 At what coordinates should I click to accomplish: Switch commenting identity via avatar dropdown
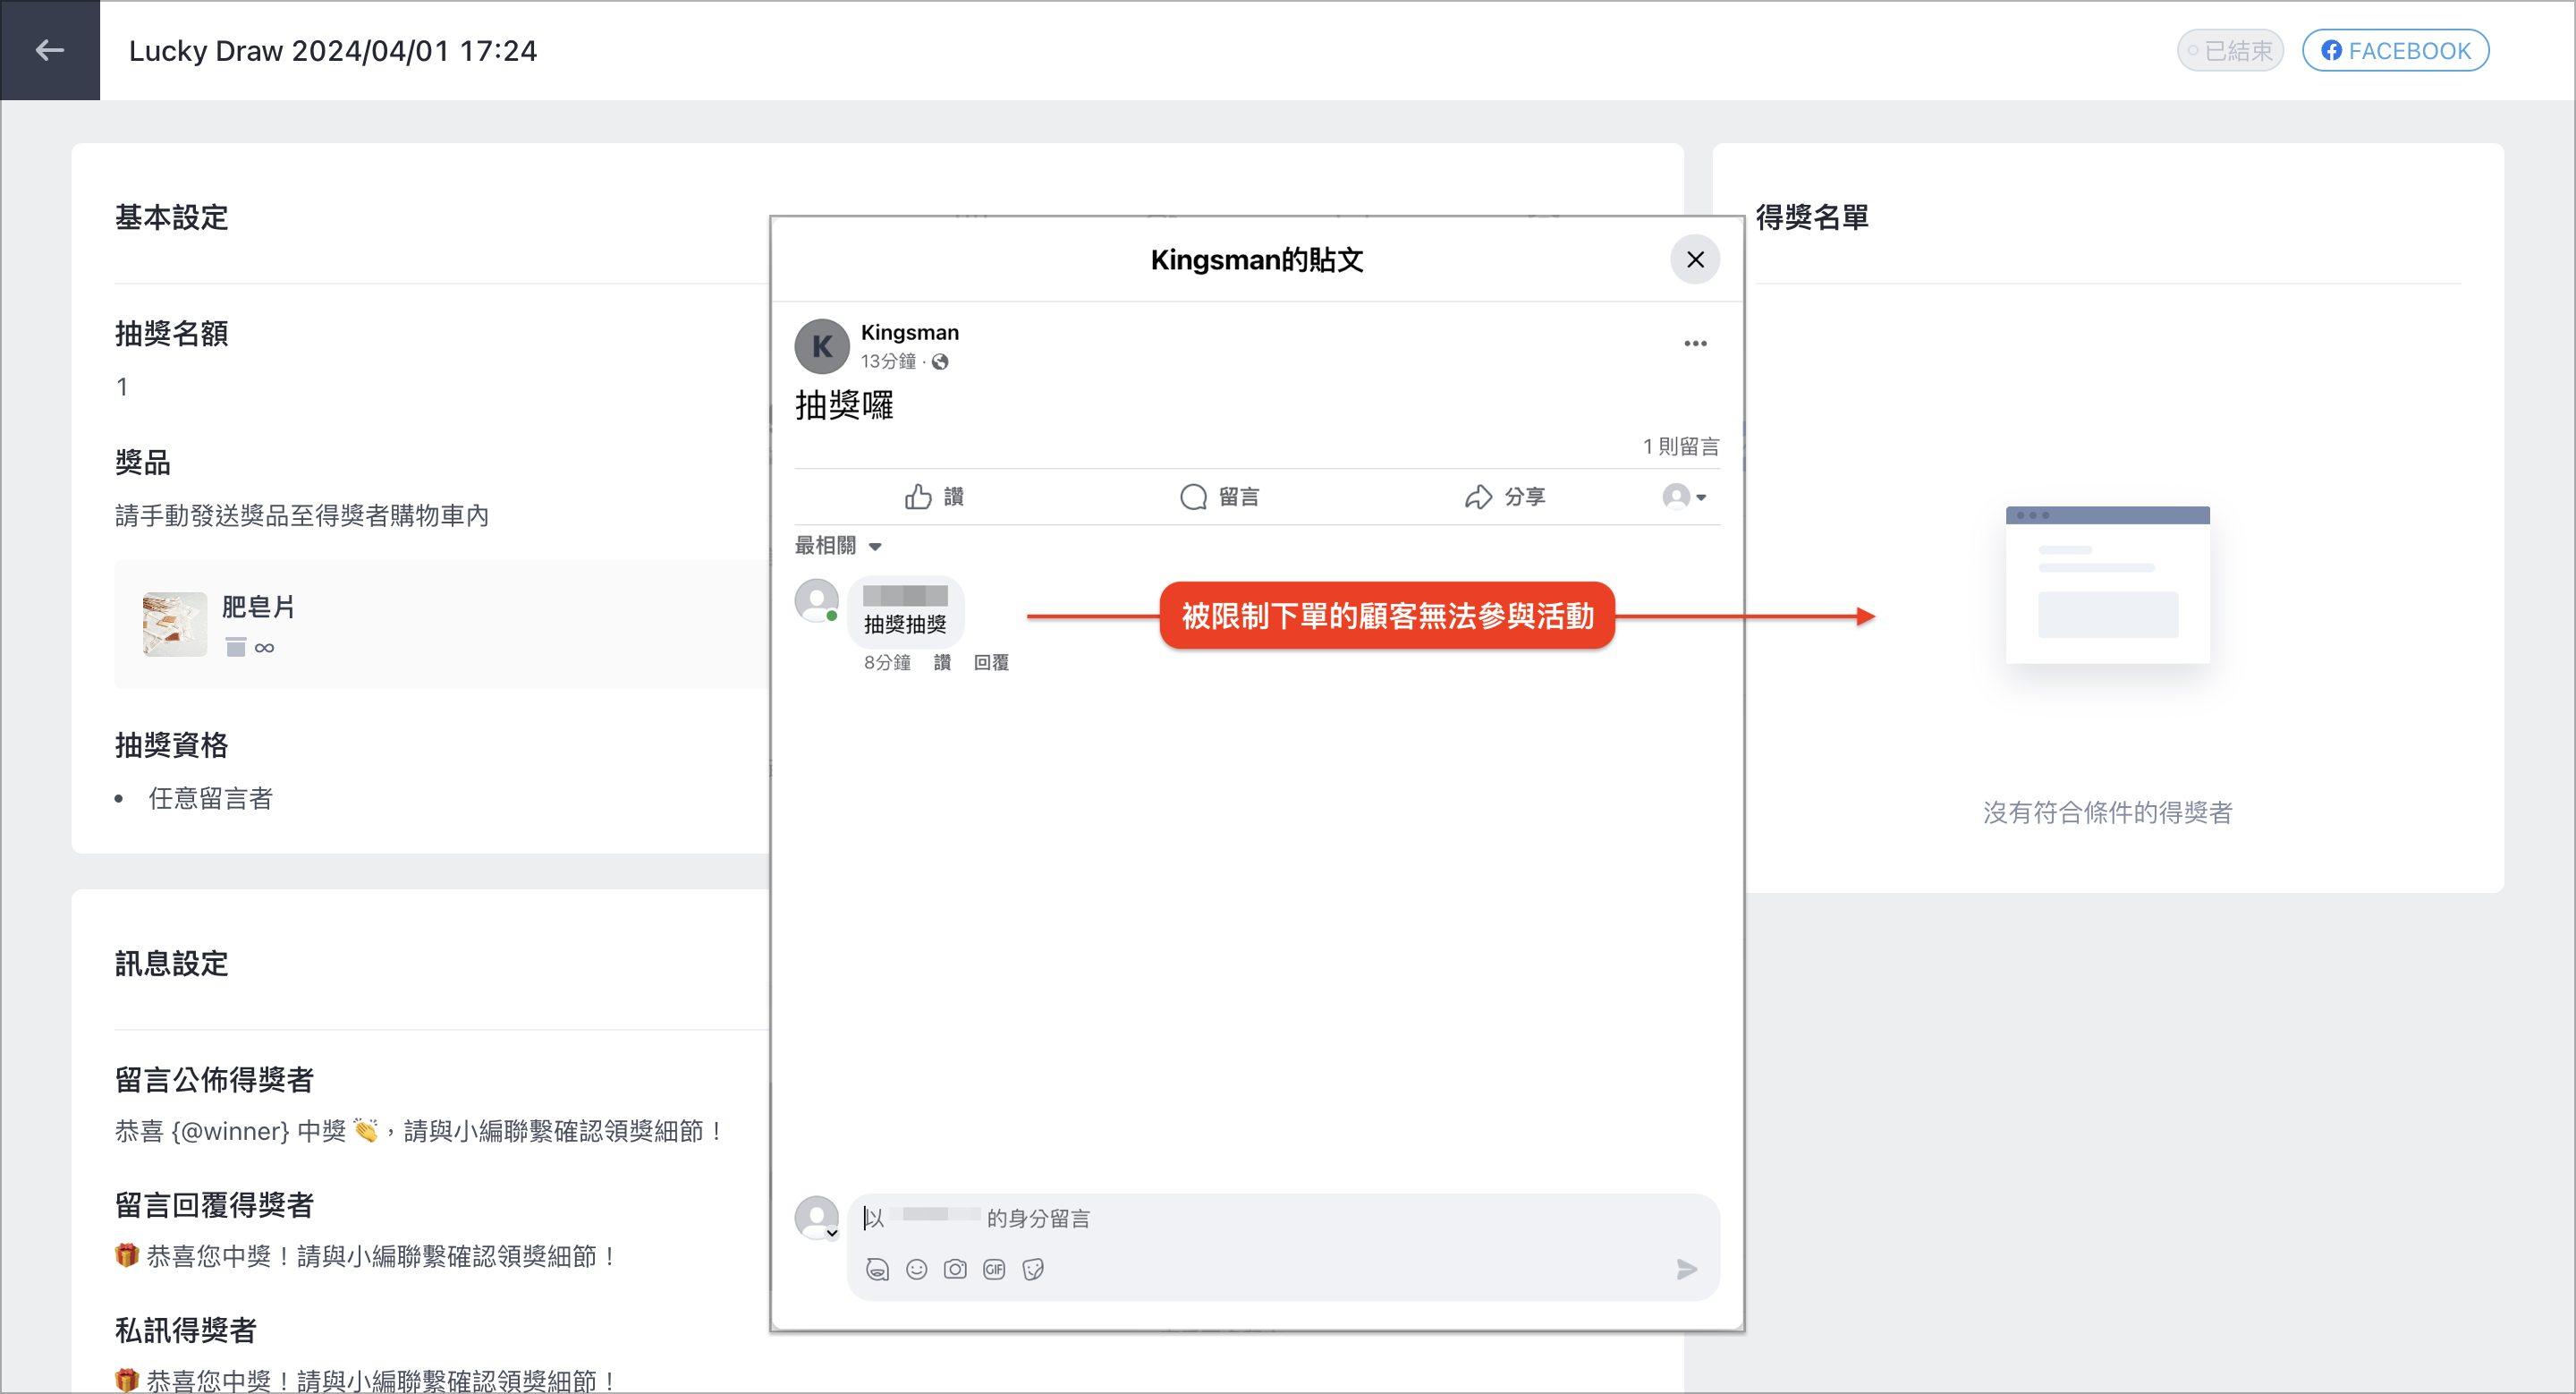(816, 1218)
